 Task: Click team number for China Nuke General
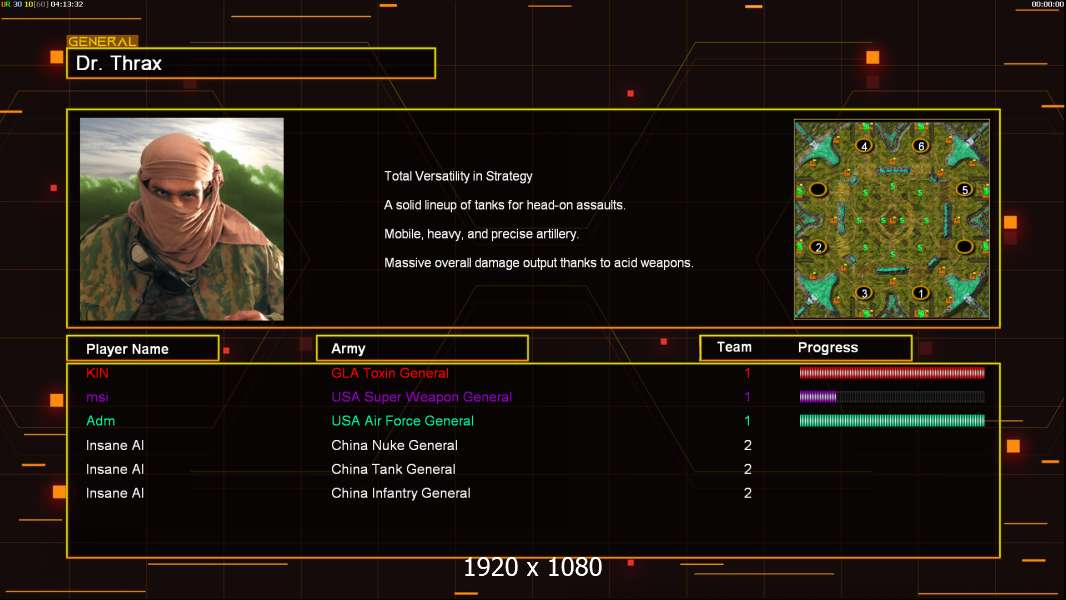[748, 445]
